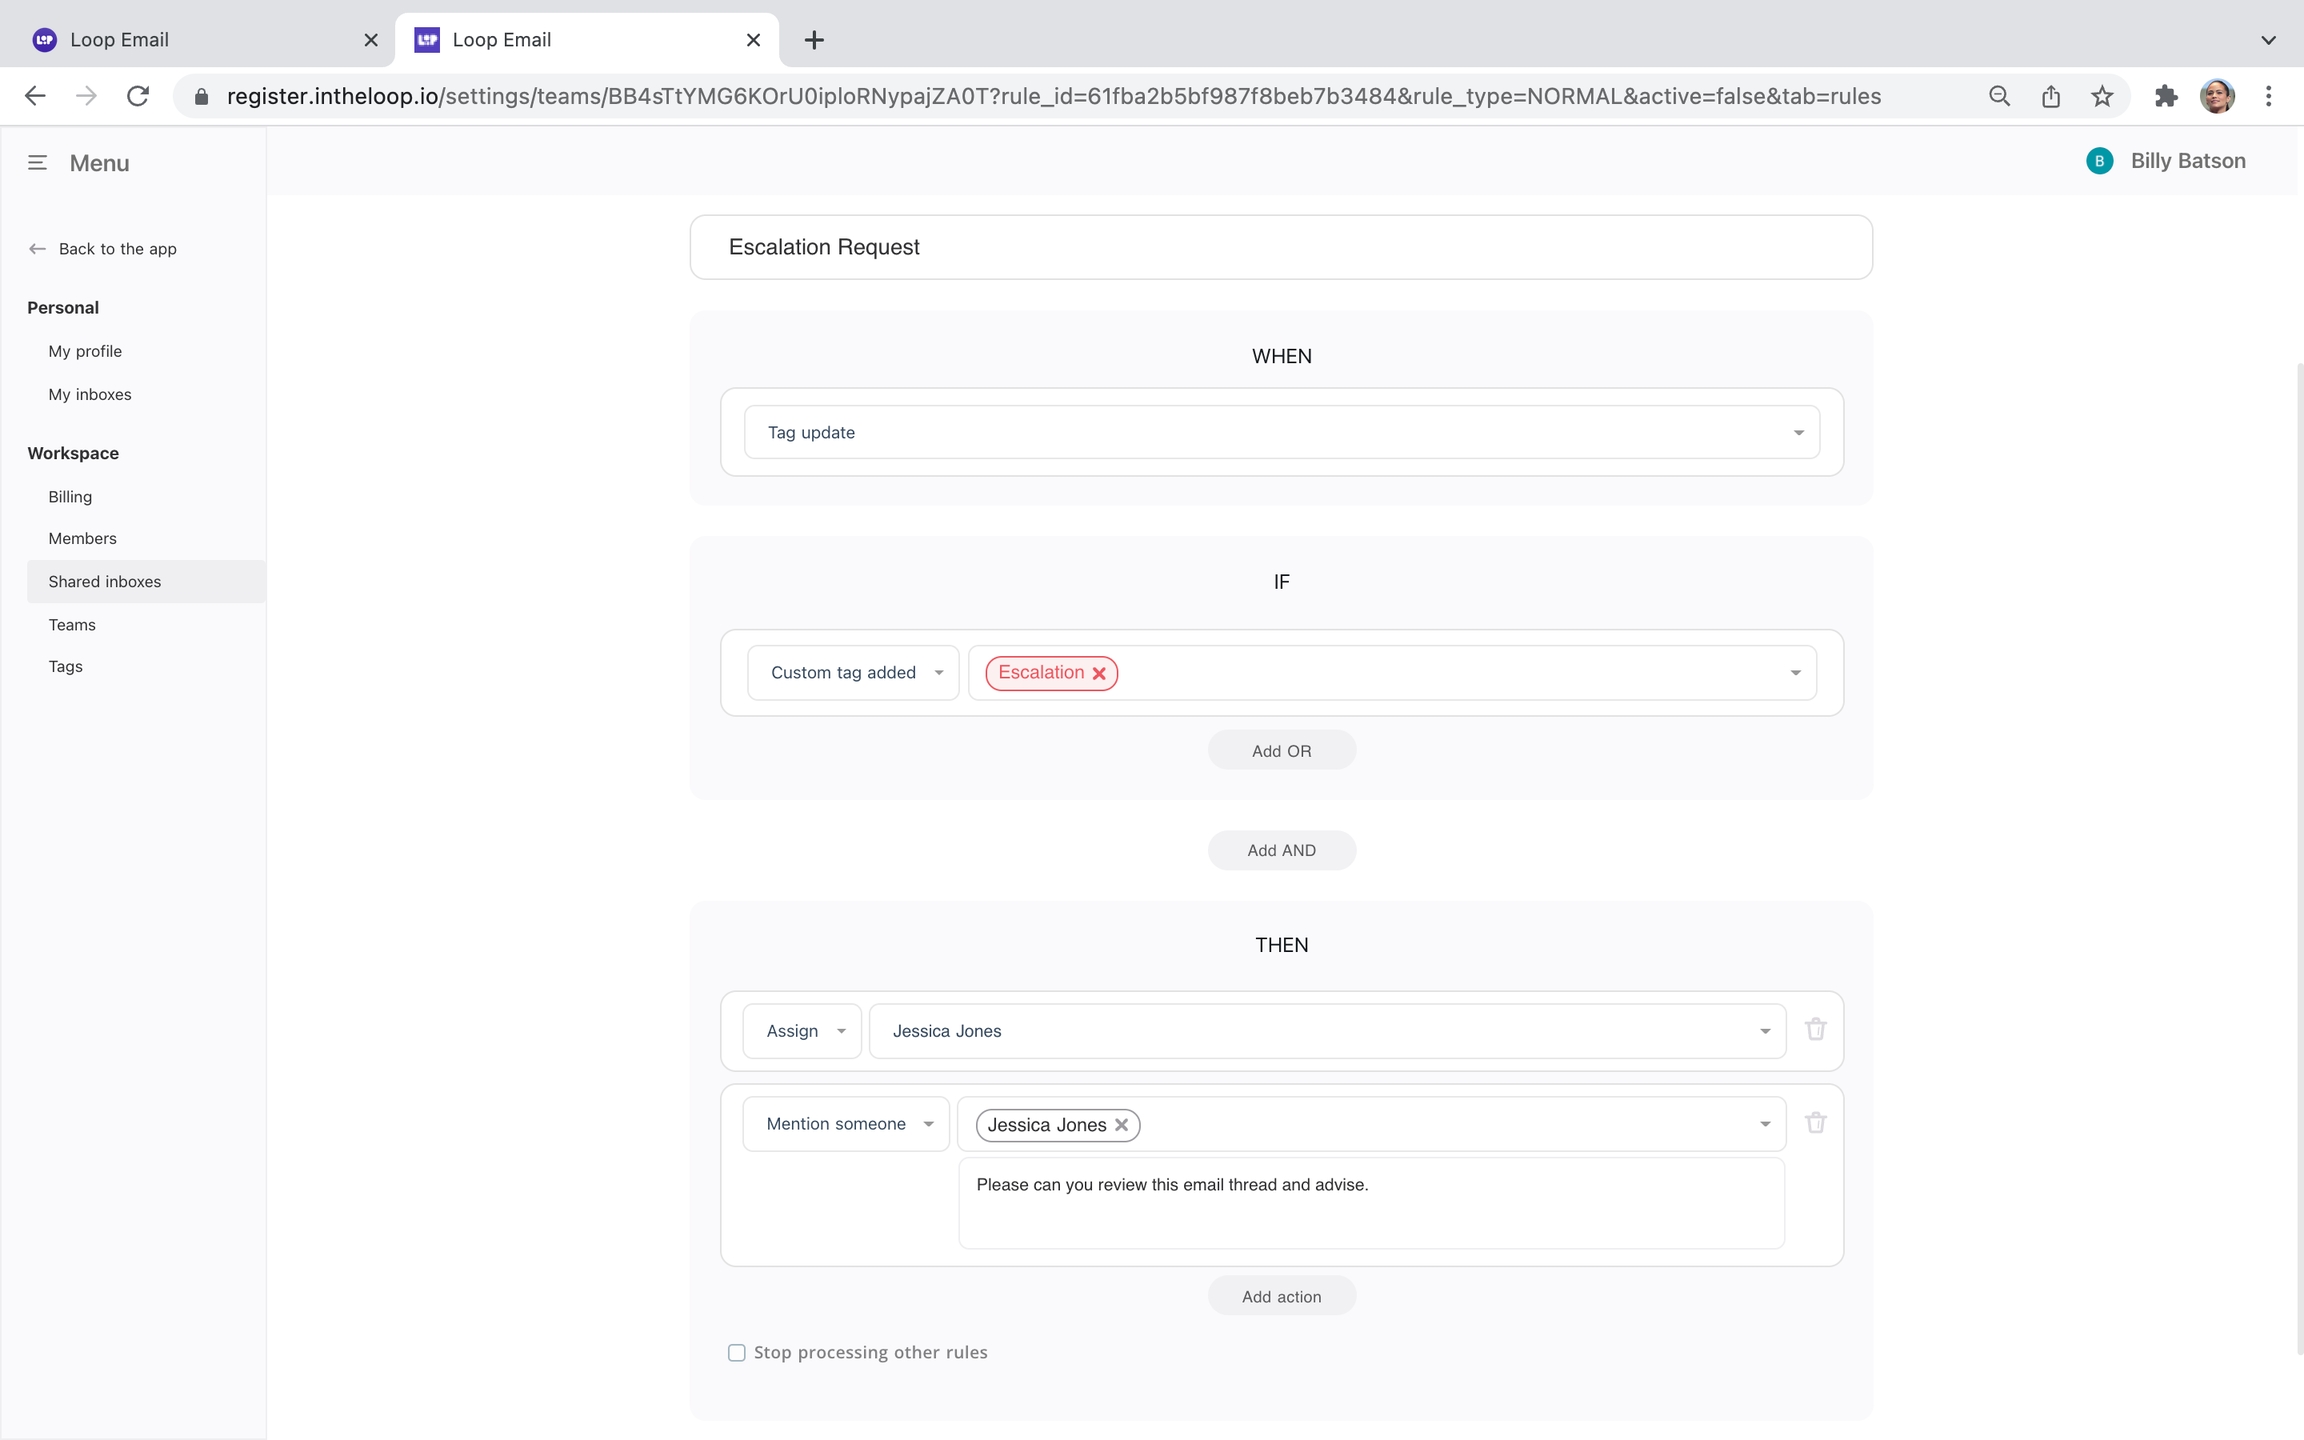This screenshot has height=1440, width=2304.
Task: Delete the Mention someone action
Action: pos(1815,1122)
